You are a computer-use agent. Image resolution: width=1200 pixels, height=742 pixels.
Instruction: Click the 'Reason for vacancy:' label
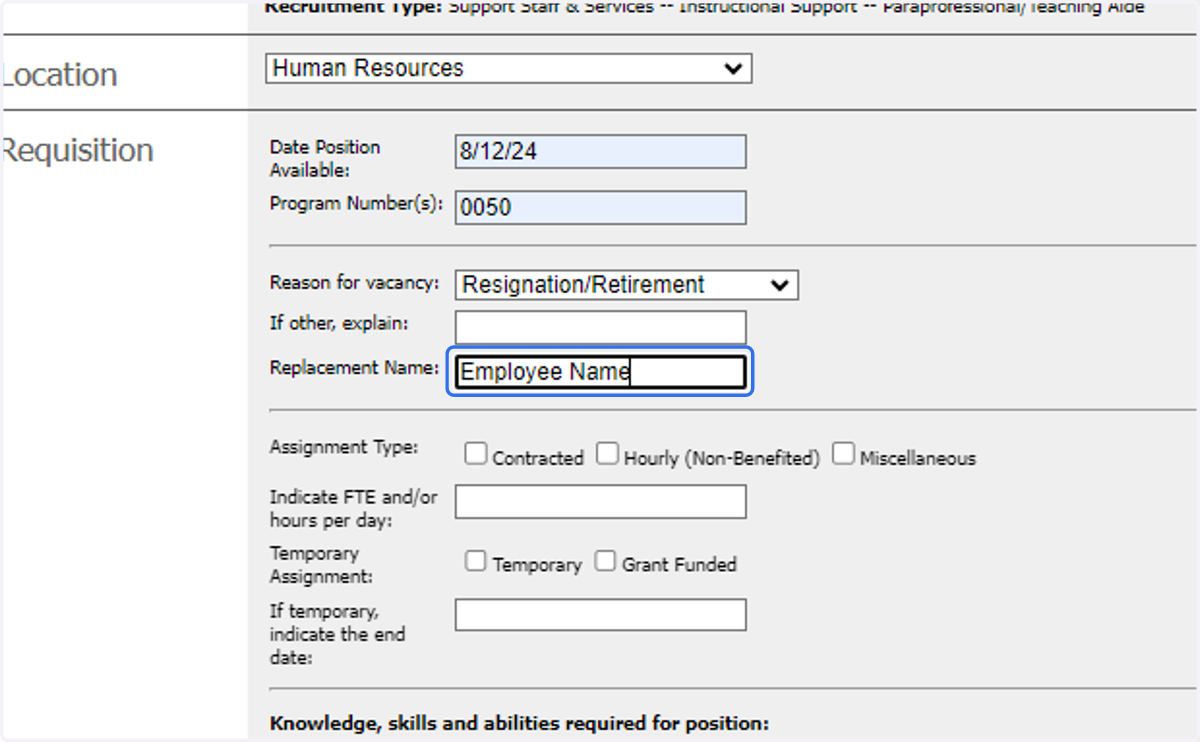click(354, 283)
